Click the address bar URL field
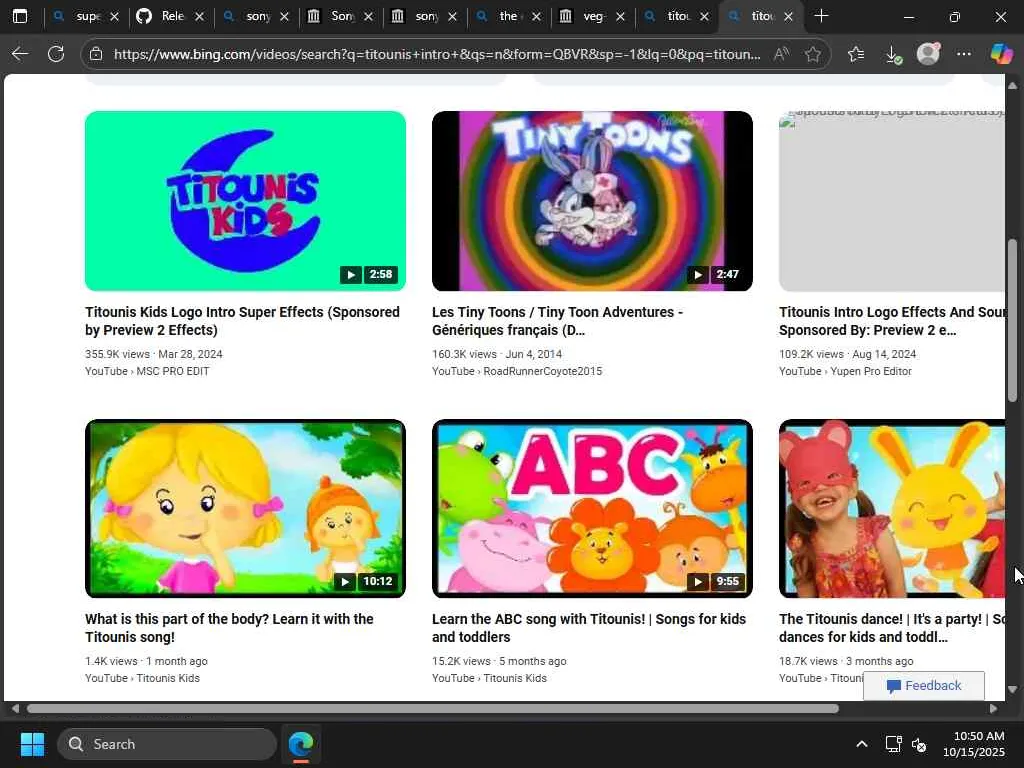1024x768 pixels. tap(436, 54)
